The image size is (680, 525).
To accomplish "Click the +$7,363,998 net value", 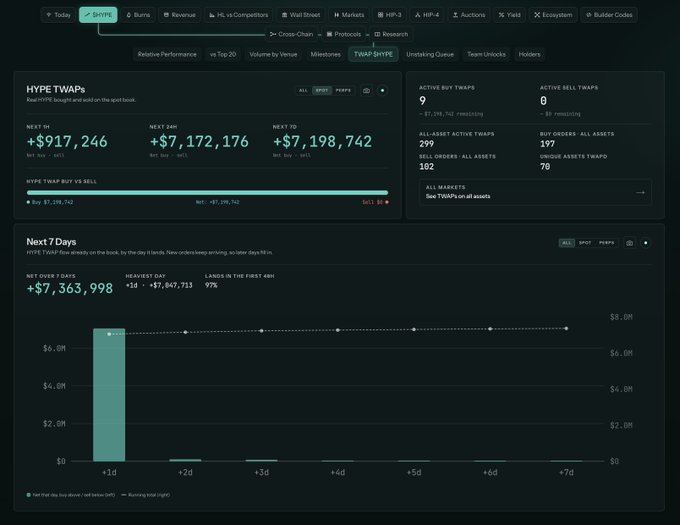I will click(70, 288).
